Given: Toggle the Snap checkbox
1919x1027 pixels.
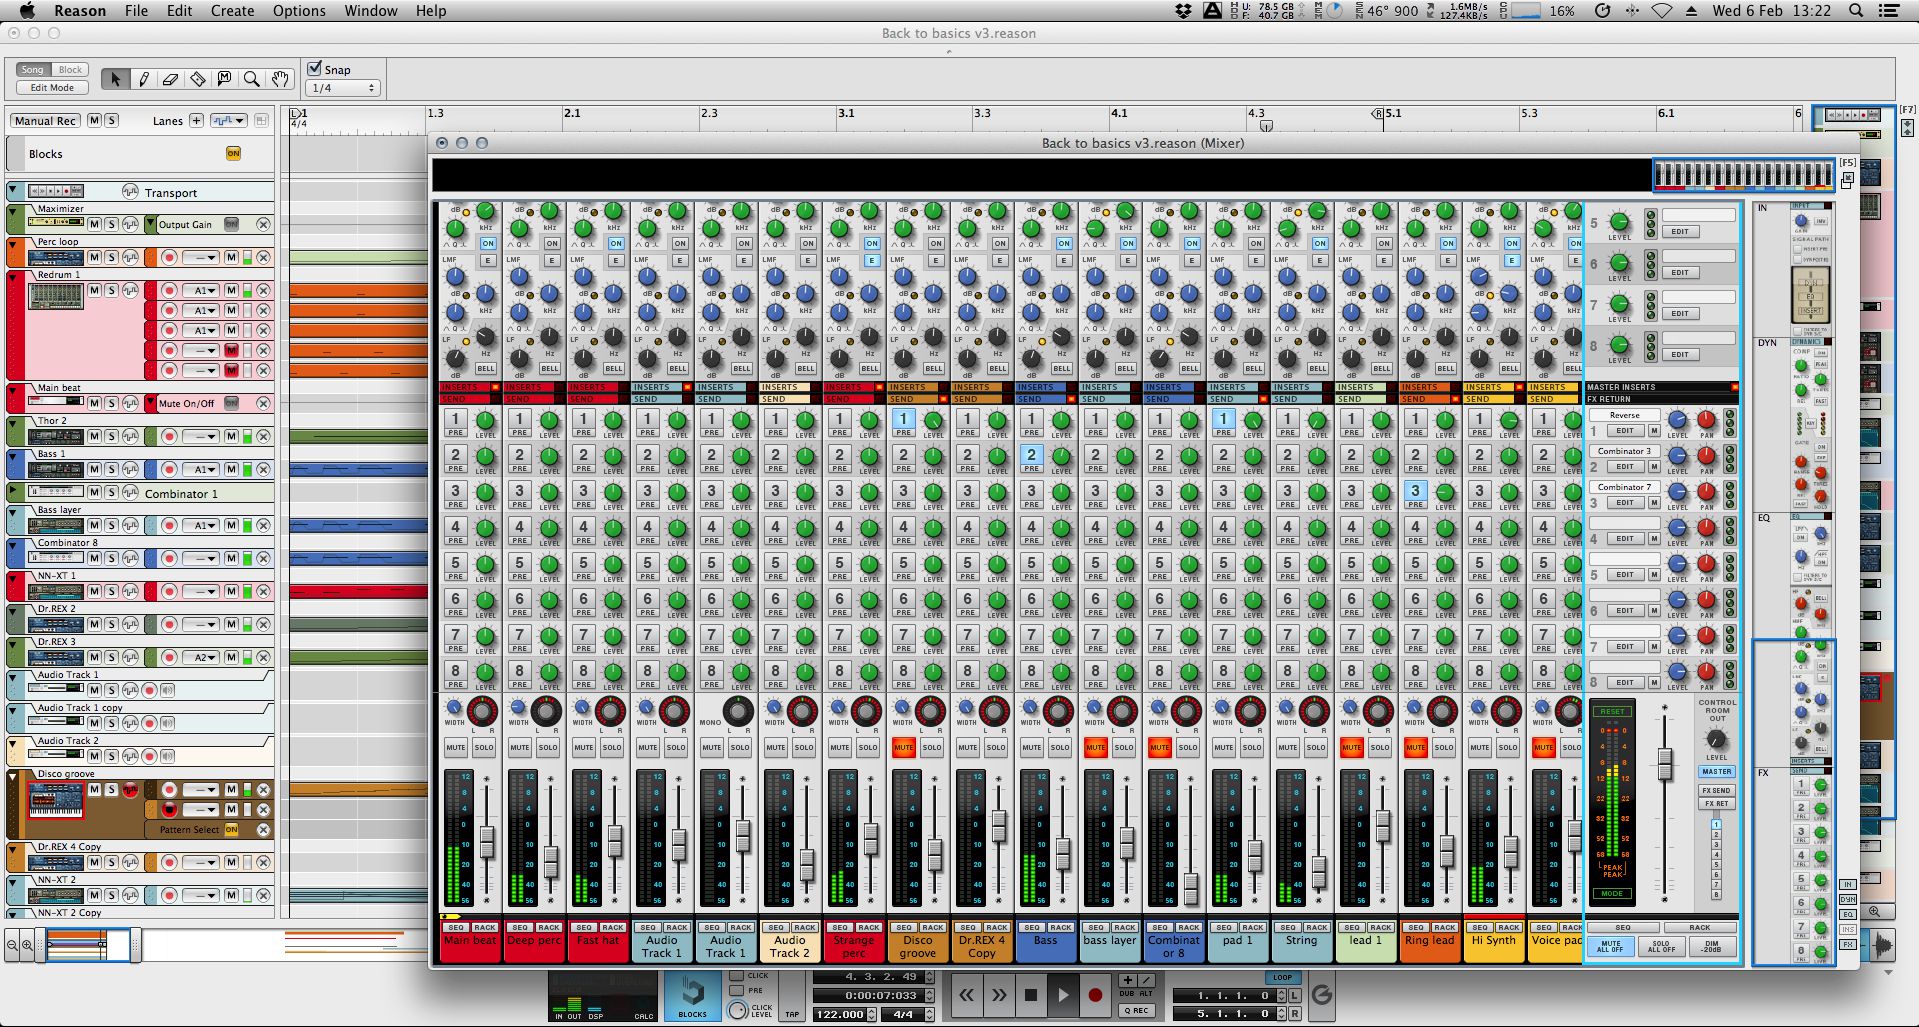Looking at the screenshot, I should click(x=315, y=68).
